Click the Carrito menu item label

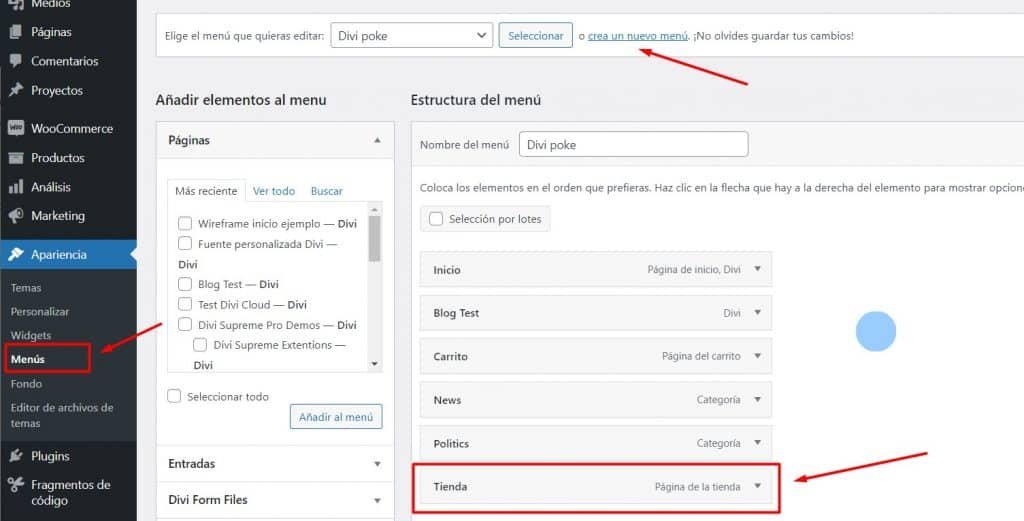tap(450, 356)
